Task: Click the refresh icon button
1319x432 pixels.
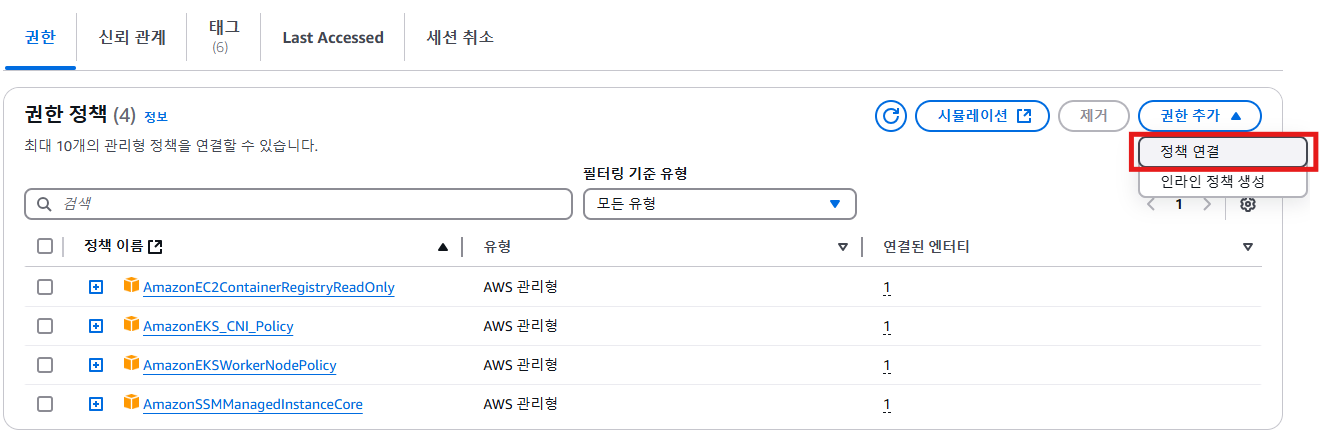Action: pyautogui.click(x=890, y=116)
